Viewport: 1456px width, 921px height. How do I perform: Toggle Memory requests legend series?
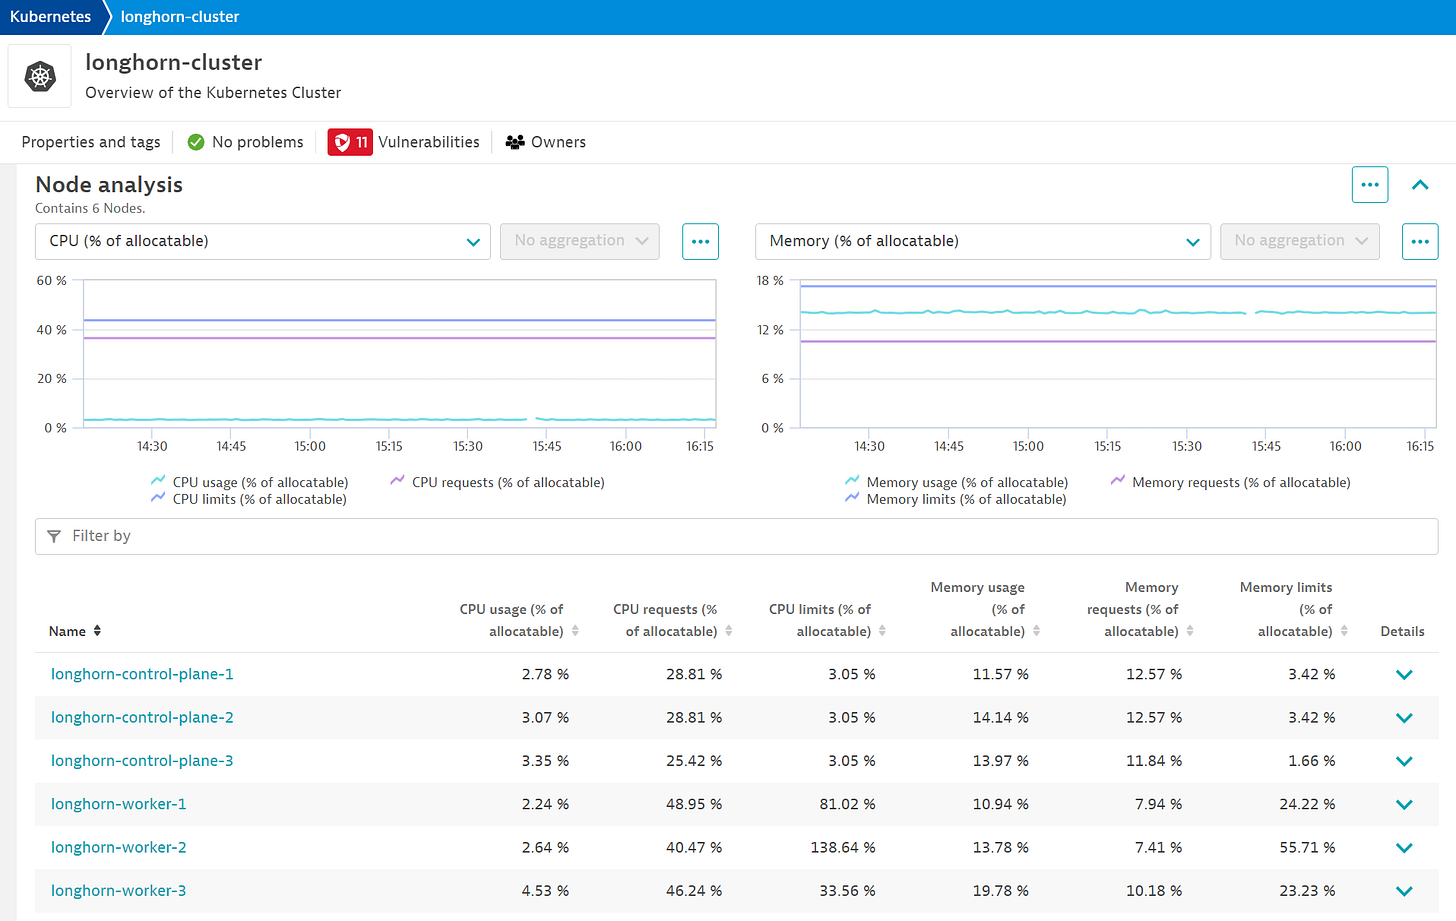(1230, 482)
